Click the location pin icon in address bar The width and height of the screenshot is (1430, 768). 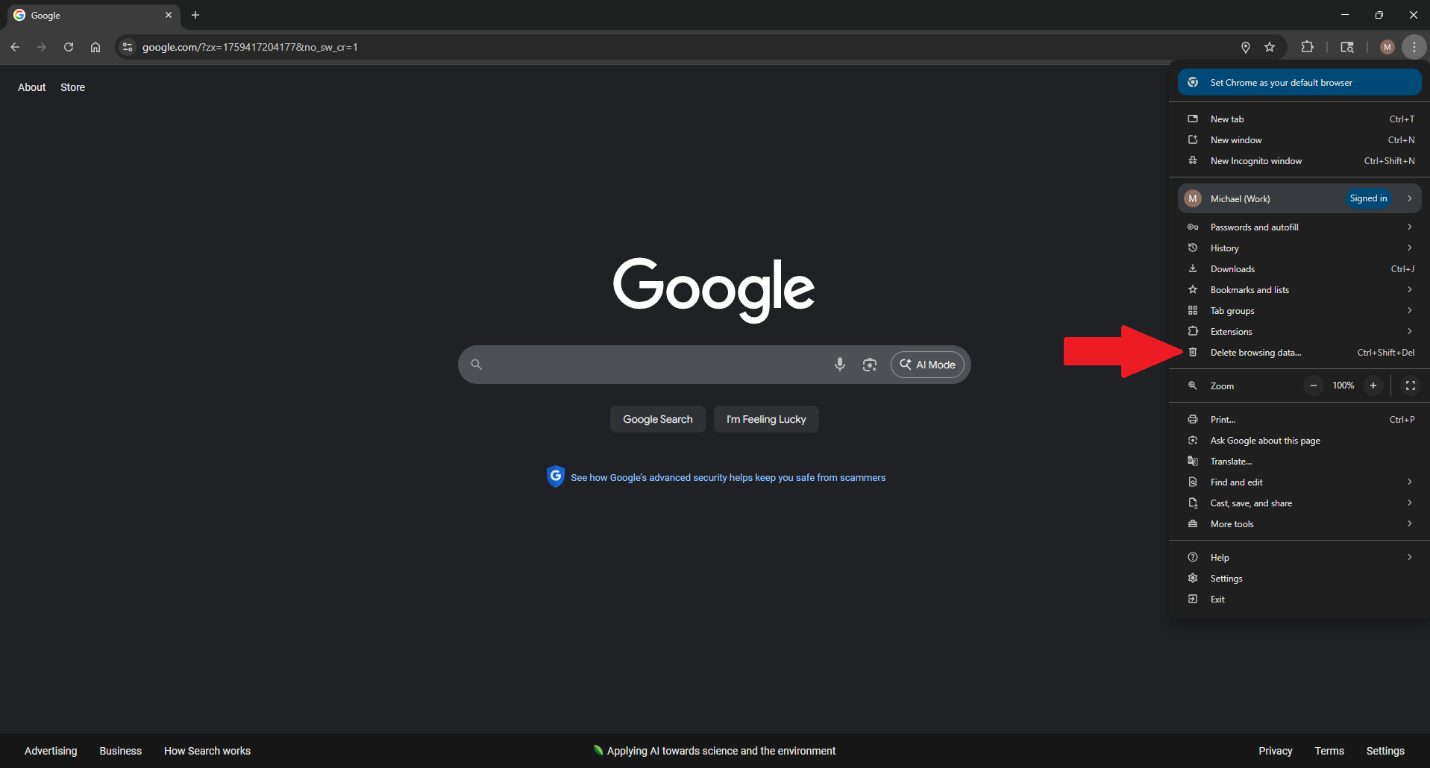[x=1245, y=47]
